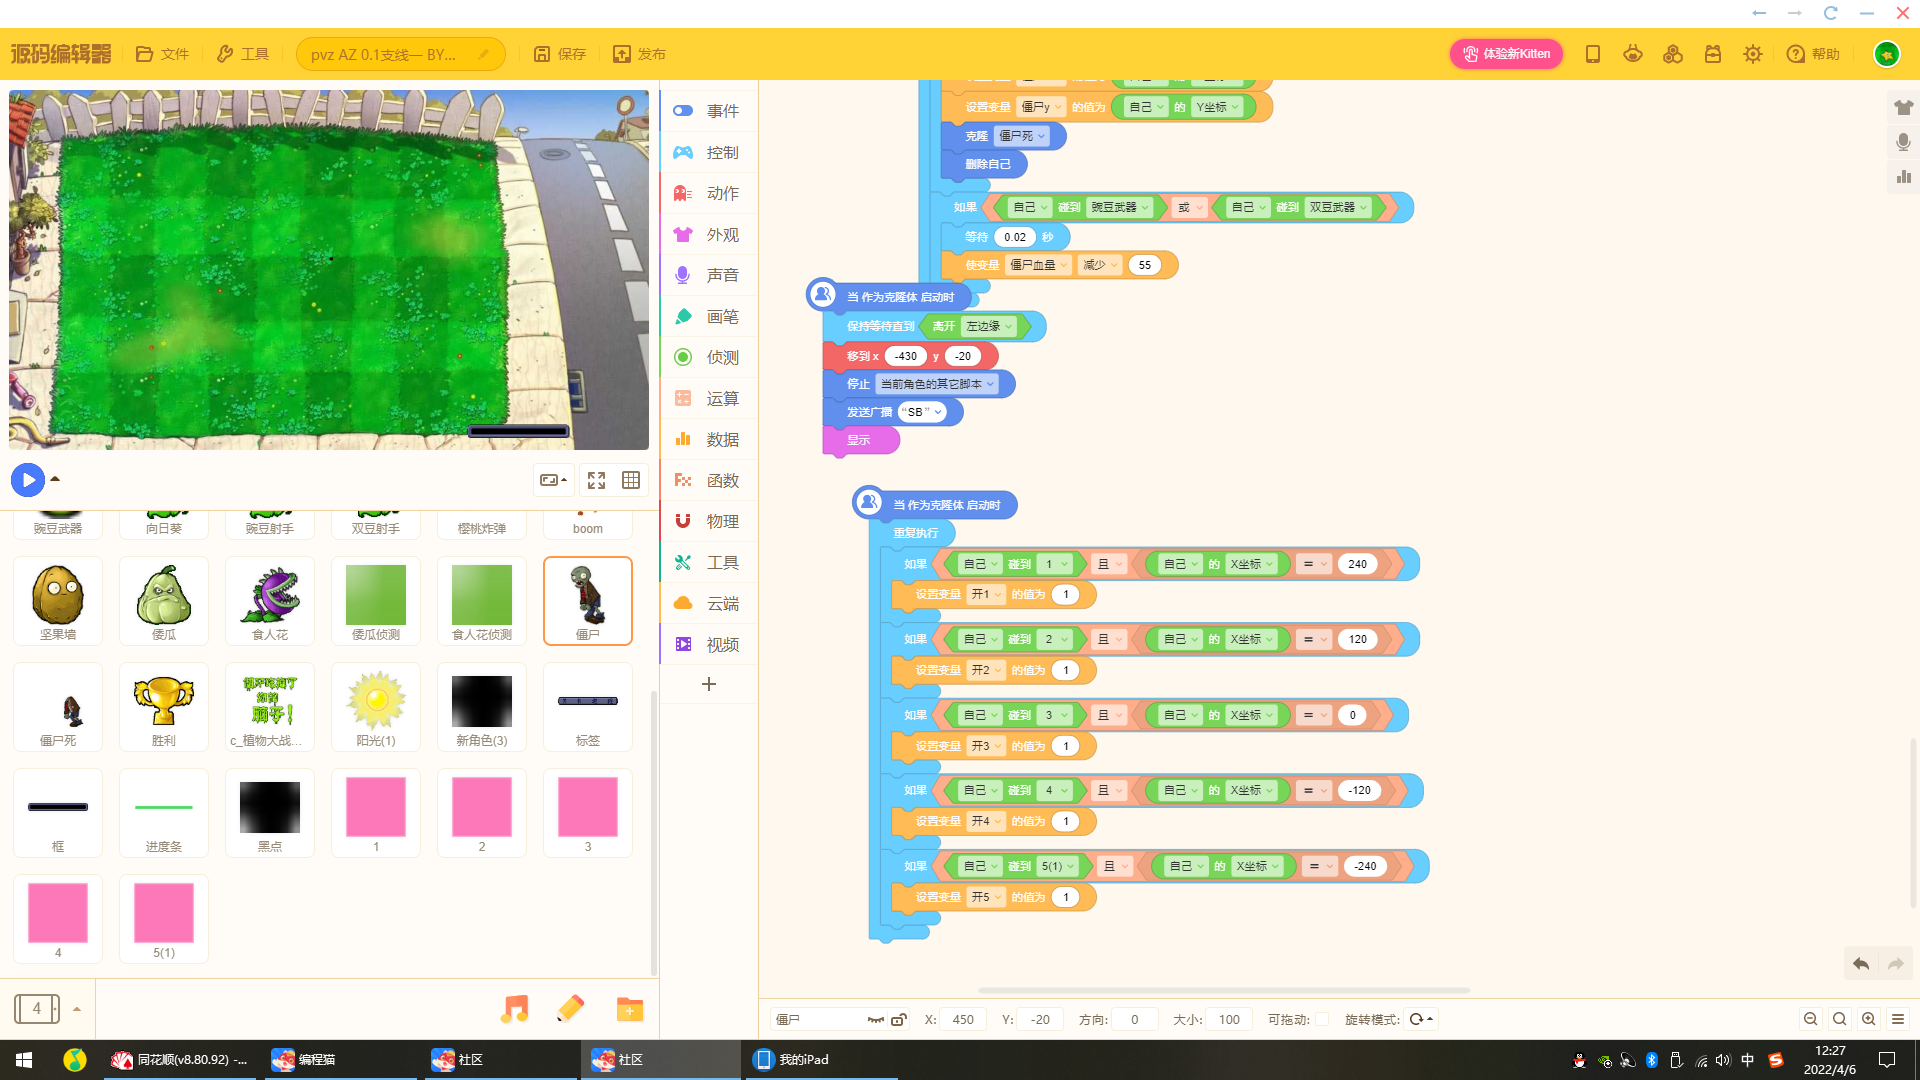Open the 当前角色的其它脚本 dropdown
The height and width of the screenshot is (1080, 1920).
[x=937, y=384]
